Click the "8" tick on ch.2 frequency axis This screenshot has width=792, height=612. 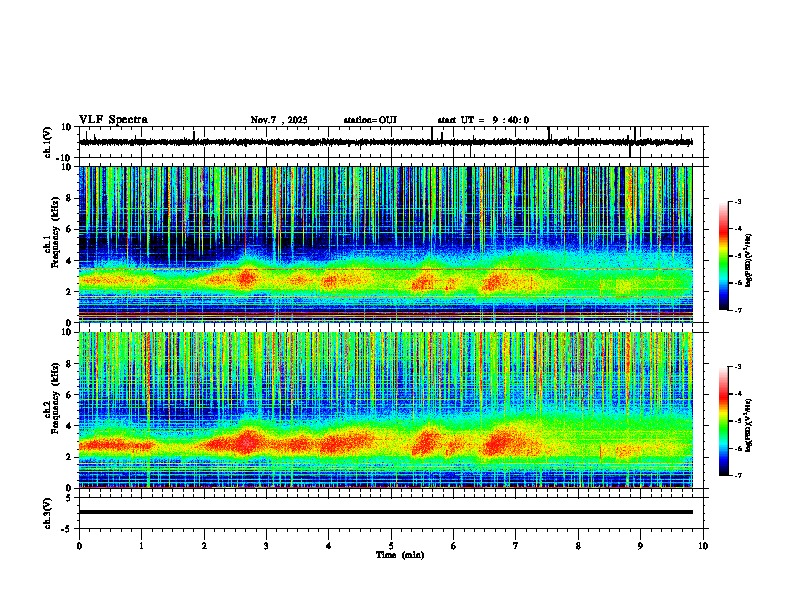[69, 364]
